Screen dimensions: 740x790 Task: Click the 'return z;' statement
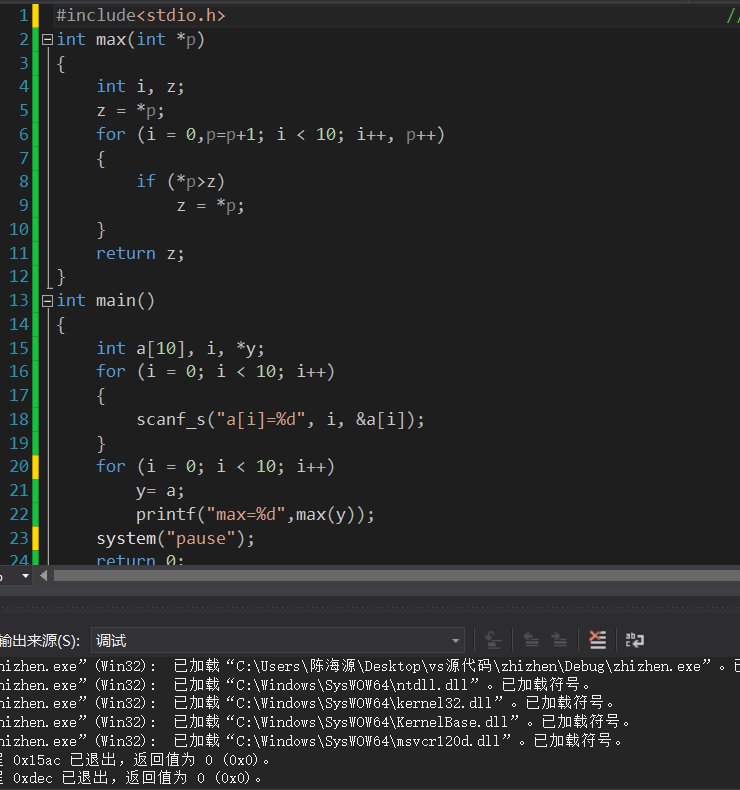(140, 253)
